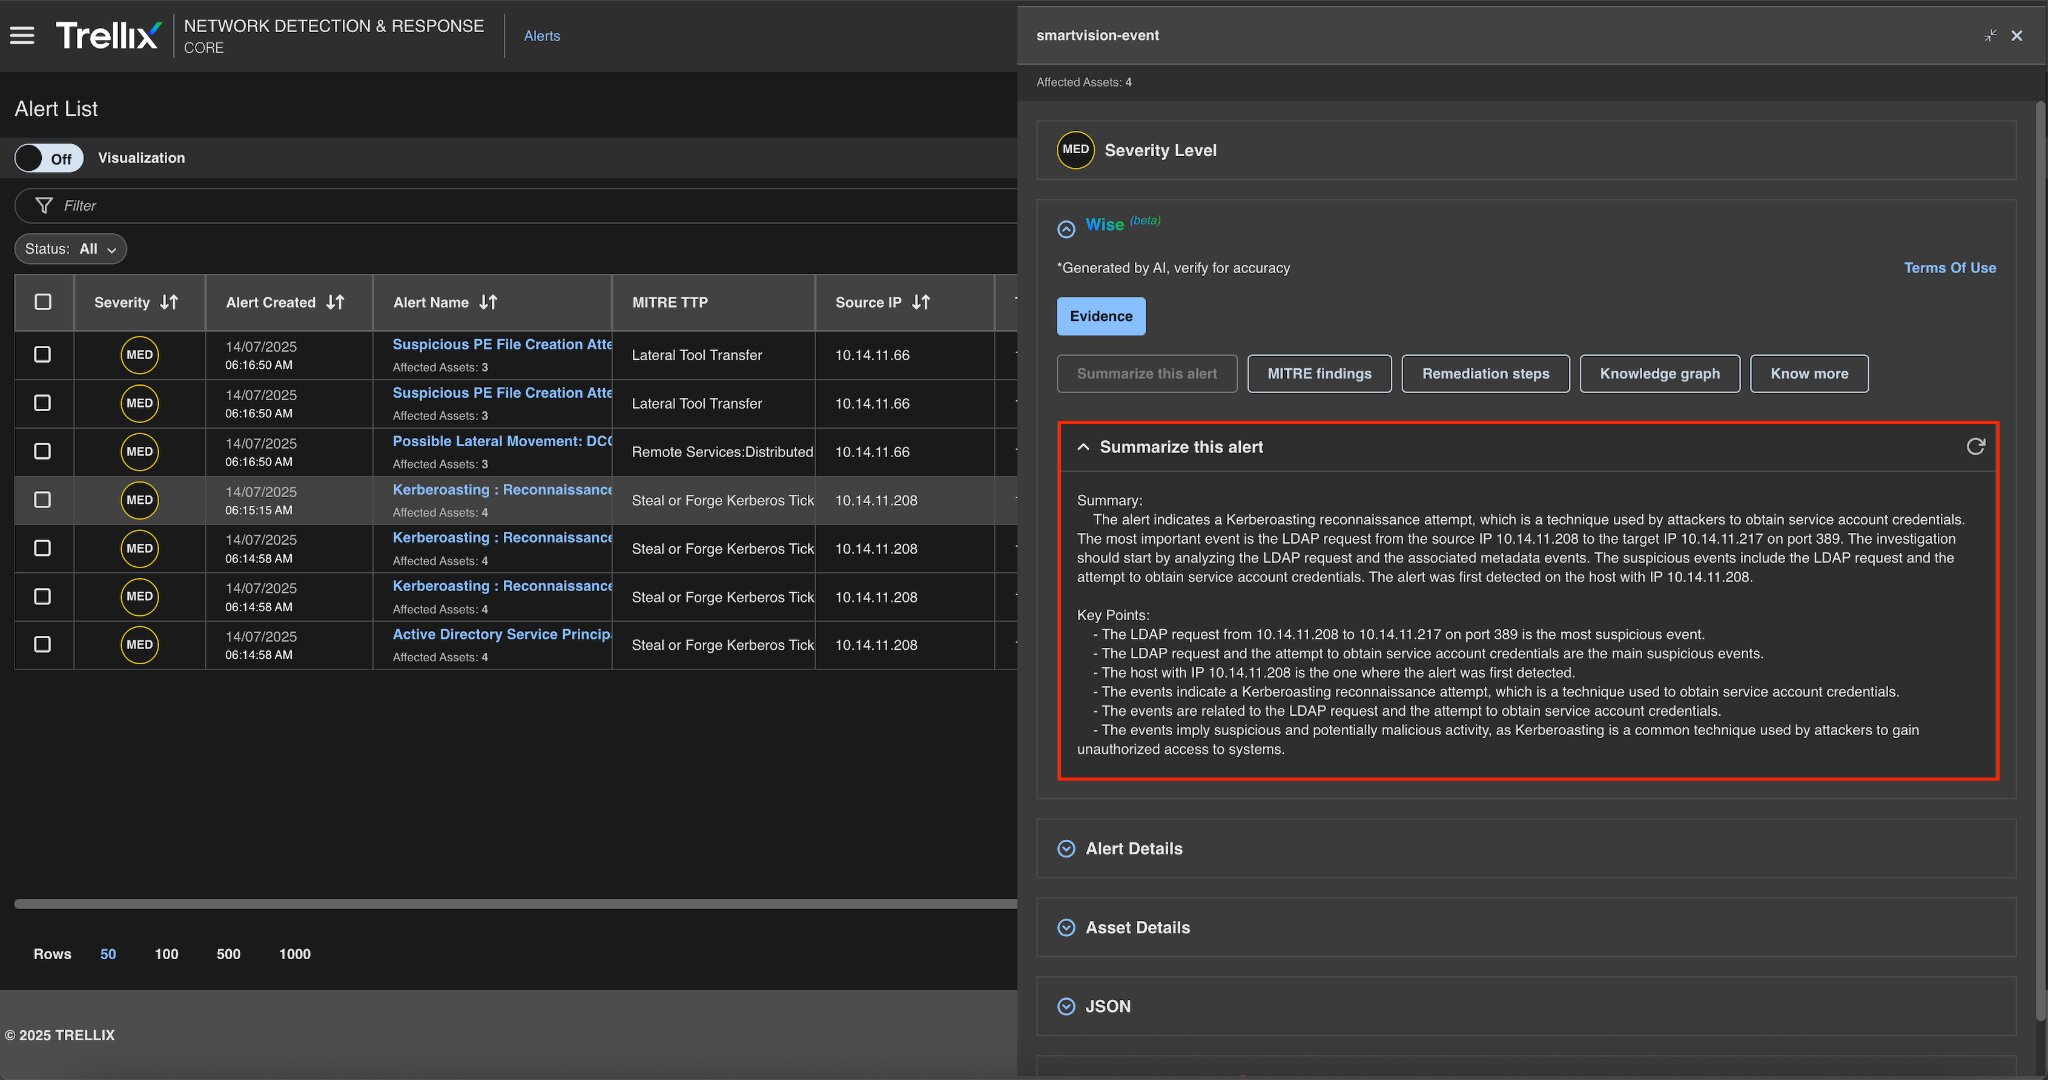Screen dimensions: 2048x1080
Task: Open the Terms Of Use link
Action: pos(1949,268)
